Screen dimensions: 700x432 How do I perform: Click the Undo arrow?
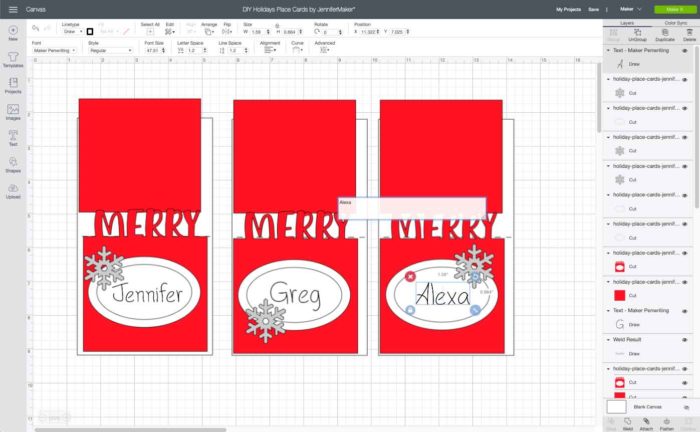point(36,29)
